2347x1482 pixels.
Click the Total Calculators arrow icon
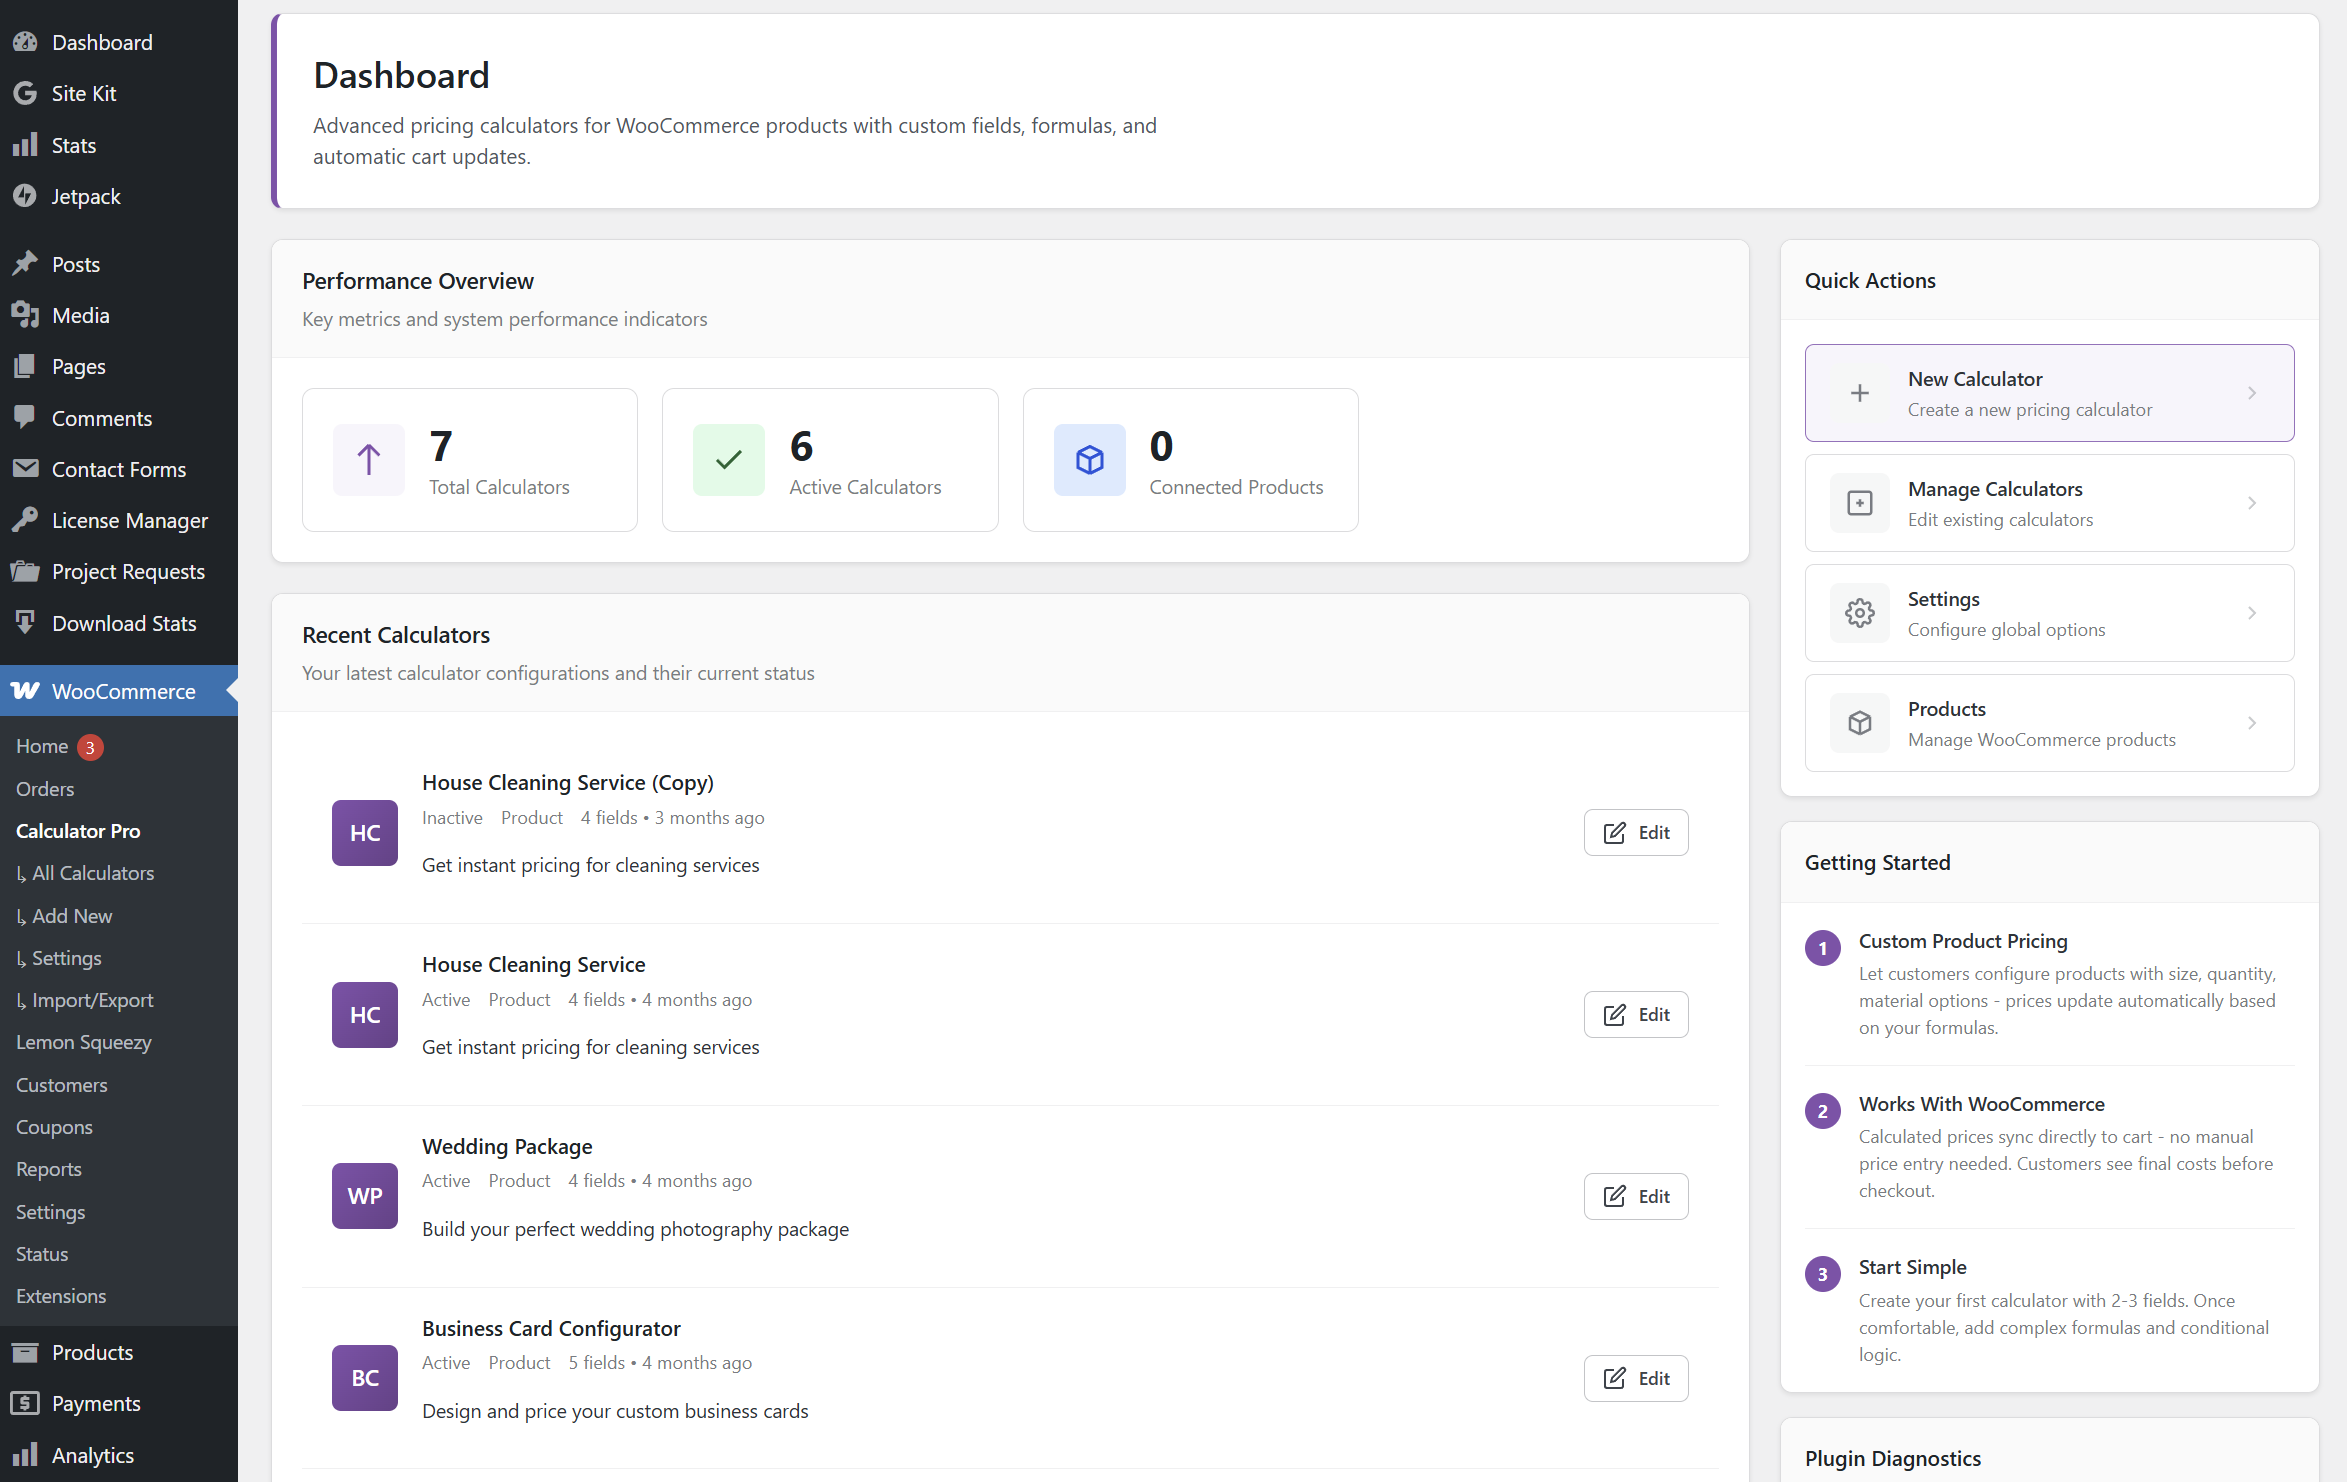pyautogui.click(x=368, y=460)
